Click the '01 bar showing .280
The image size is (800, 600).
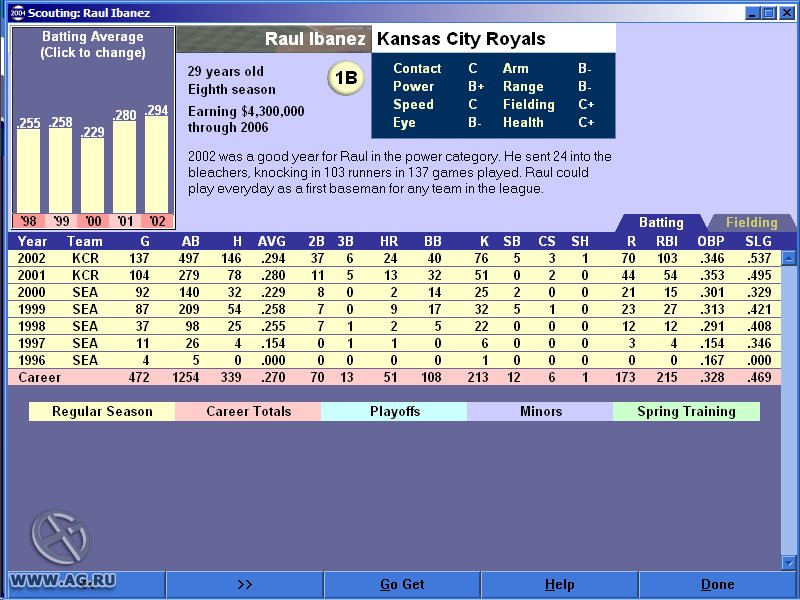[x=124, y=167]
